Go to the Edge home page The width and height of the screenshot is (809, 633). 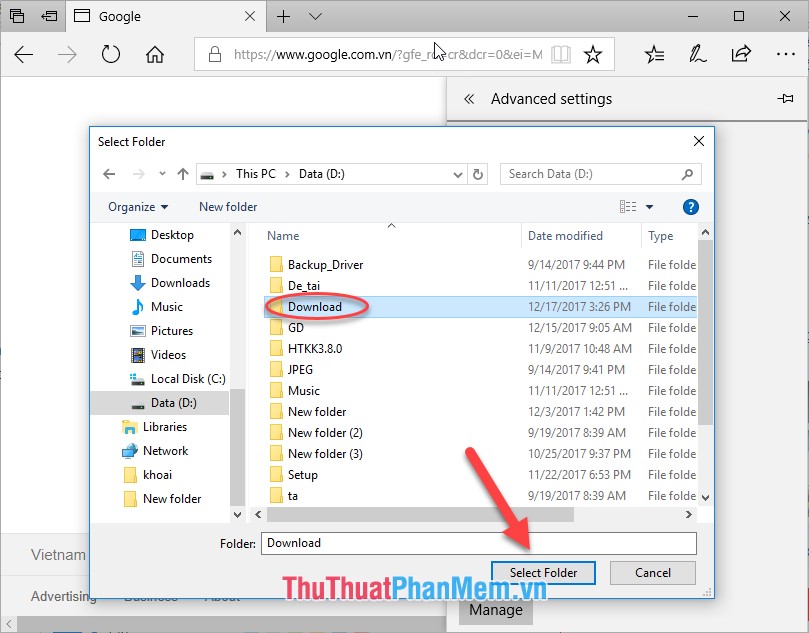tap(154, 54)
